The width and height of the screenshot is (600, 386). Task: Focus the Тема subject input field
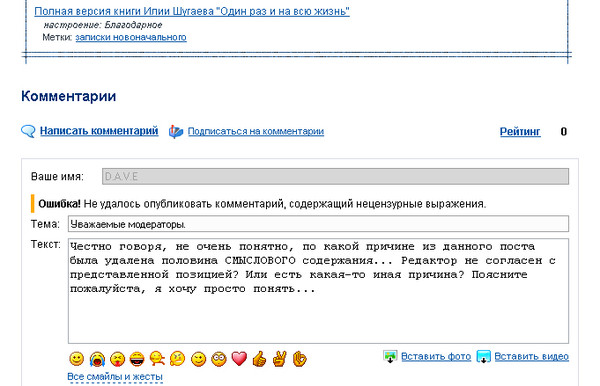[318, 224]
